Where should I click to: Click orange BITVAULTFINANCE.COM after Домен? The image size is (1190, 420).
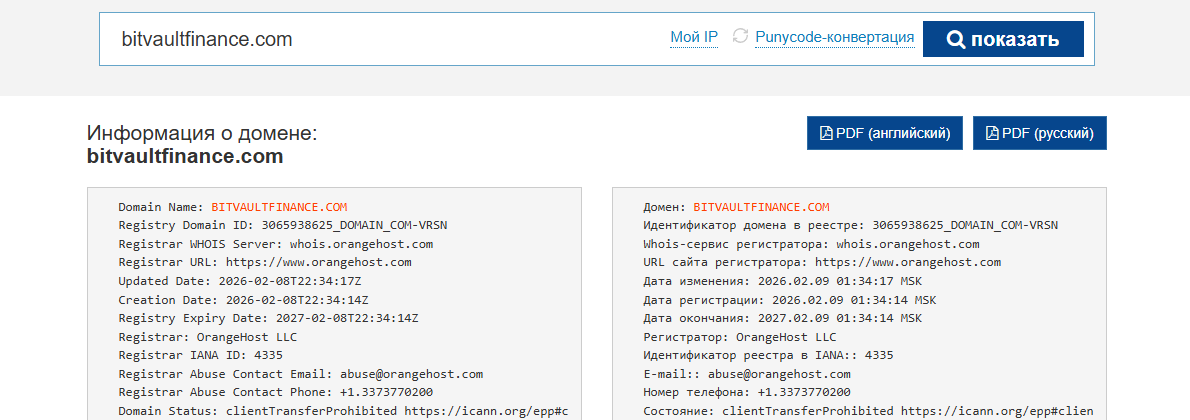(761, 207)
